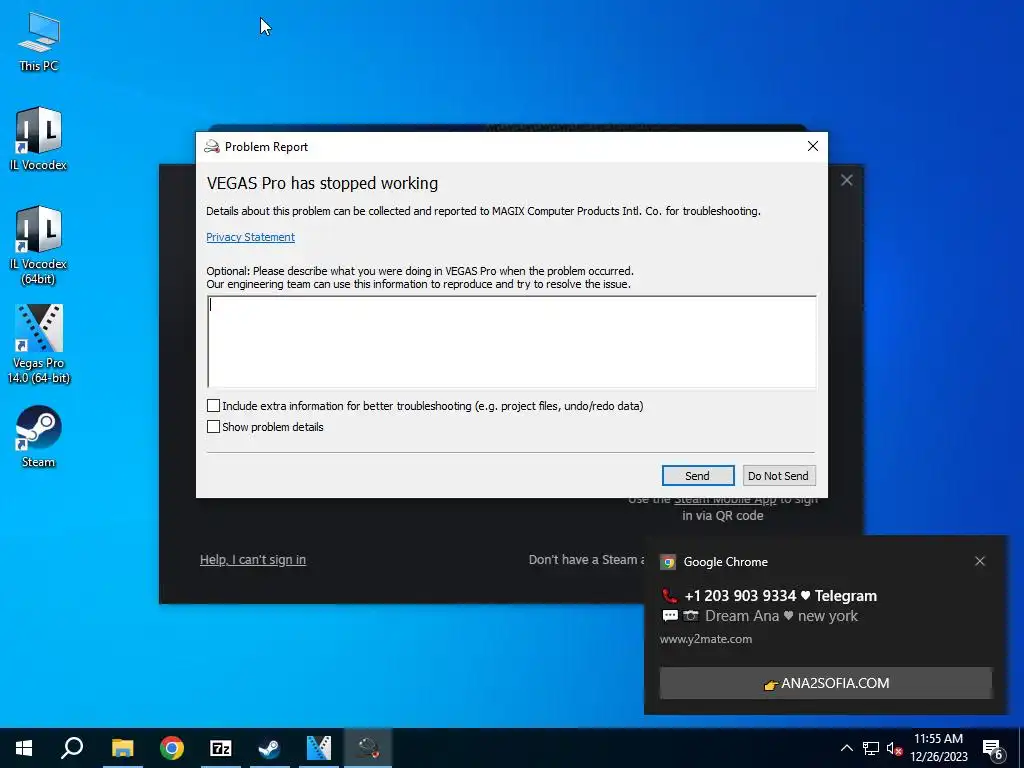Screen dimensions: 1024x768
Task: Launch Vegas Pro 14.0 (64-bit) desktop shortcut
Action: [39, 344]
